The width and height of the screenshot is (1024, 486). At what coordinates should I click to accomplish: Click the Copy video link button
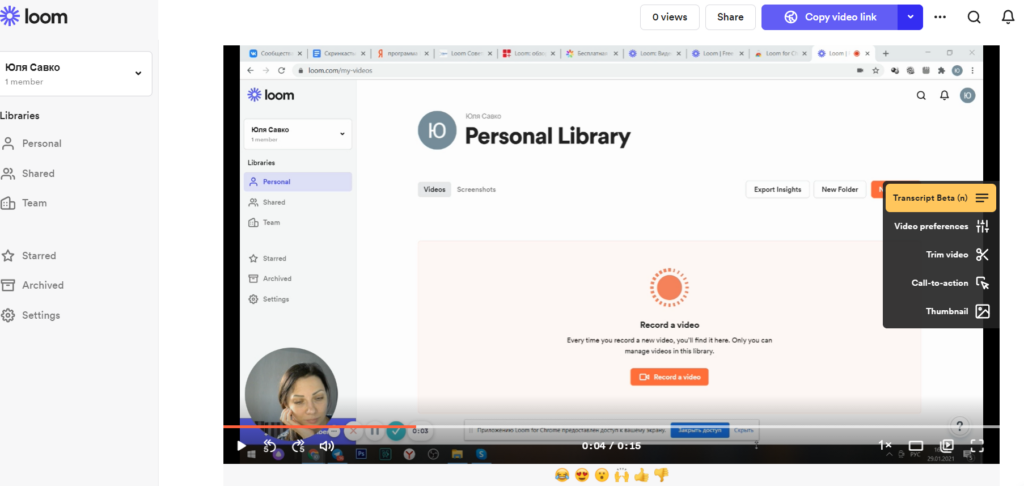pyautogui.click(x=828, y=17)
